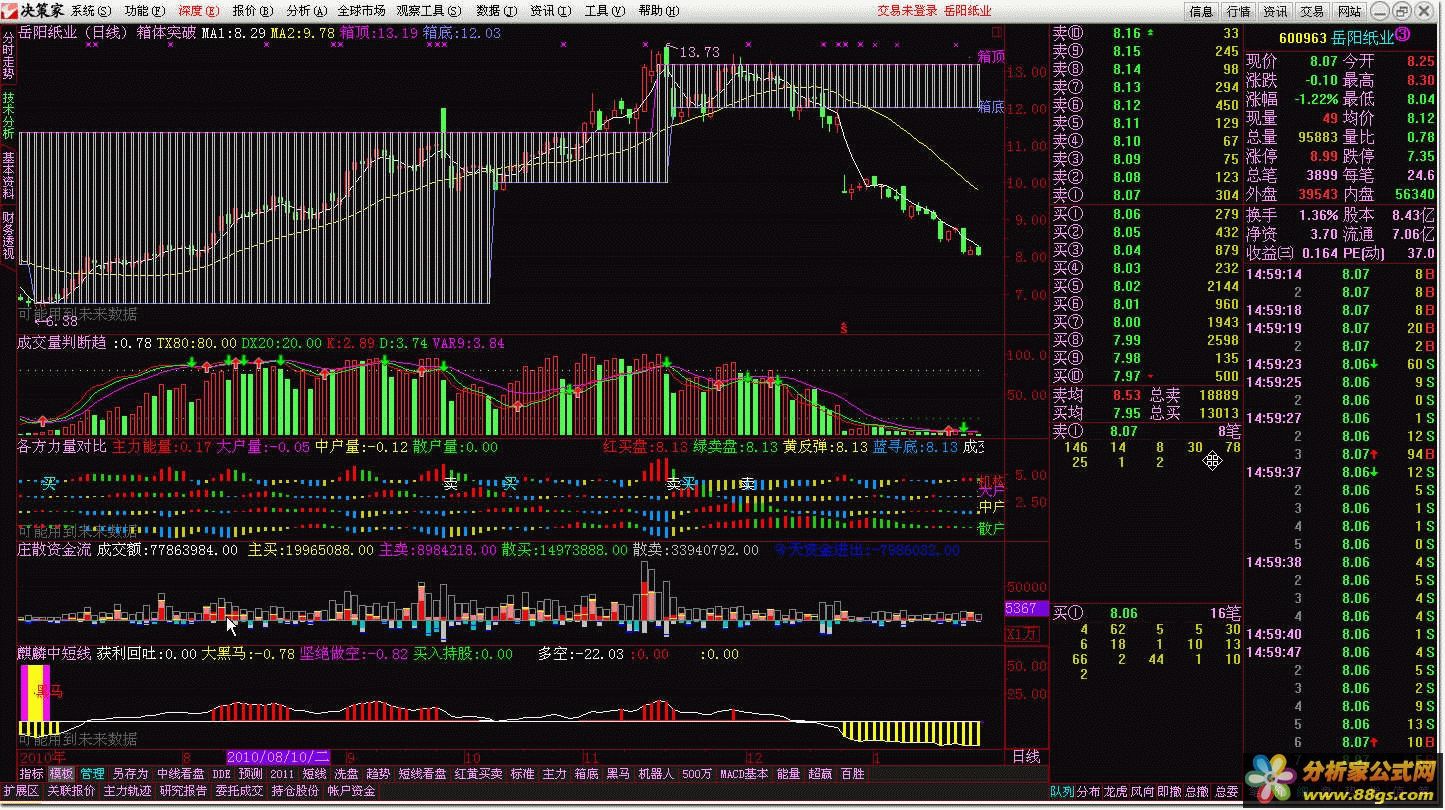Screen dimensions: 1445x810
Task: Click the 岳阳纸业 stock name header
Action: tap(1362, 38)
